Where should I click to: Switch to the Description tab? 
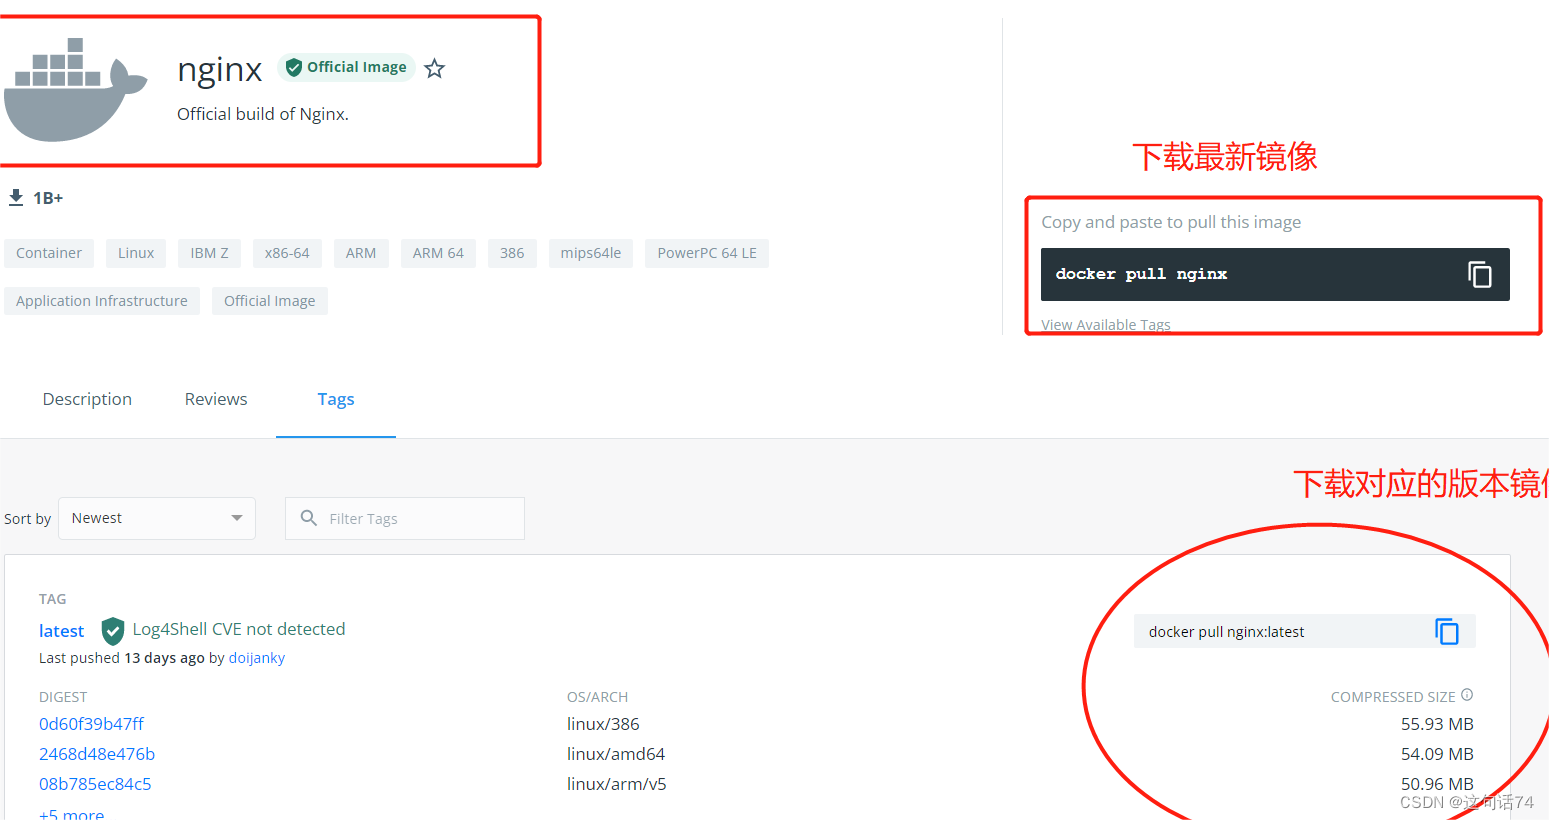86,399
